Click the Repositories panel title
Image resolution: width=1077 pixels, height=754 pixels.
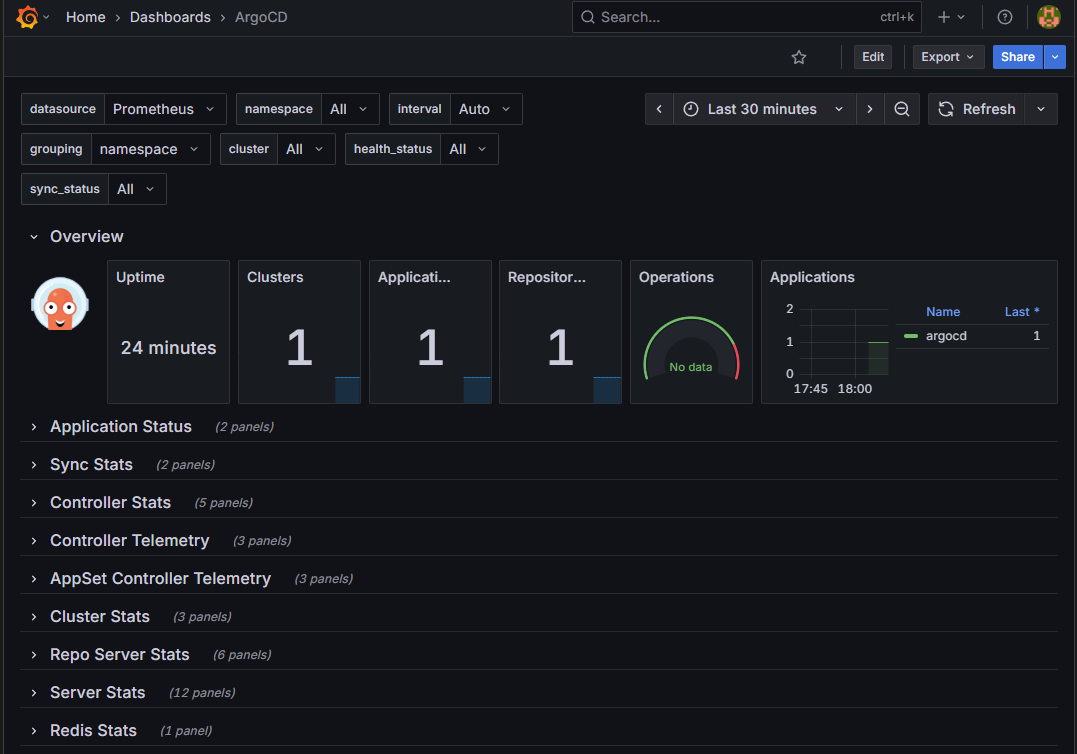click(547, 277)
